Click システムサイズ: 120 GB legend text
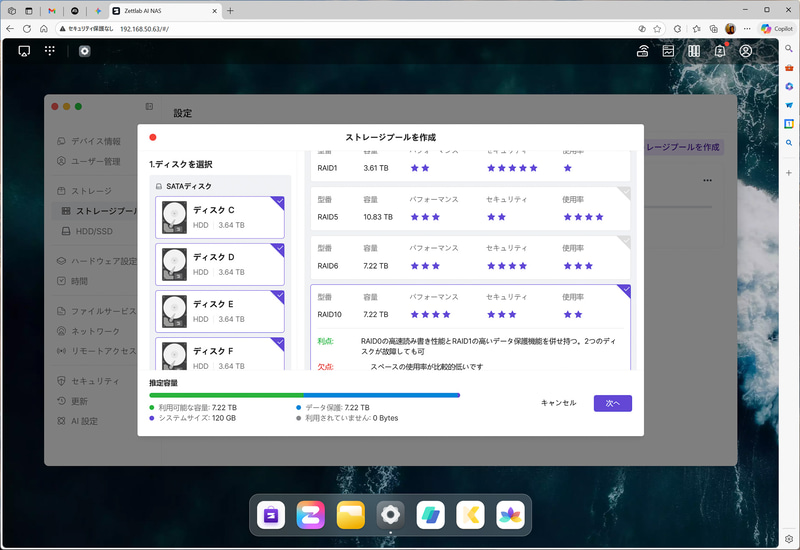 [x=197, y=418]
